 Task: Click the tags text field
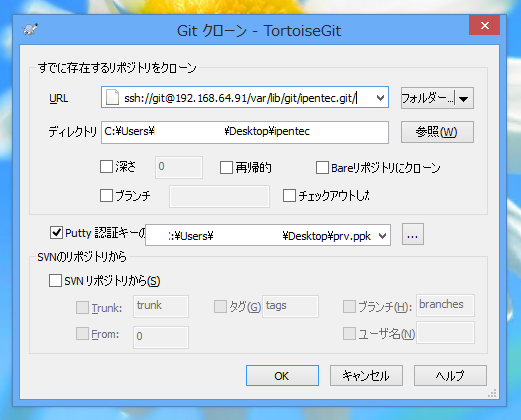click(x=290, y=306)
